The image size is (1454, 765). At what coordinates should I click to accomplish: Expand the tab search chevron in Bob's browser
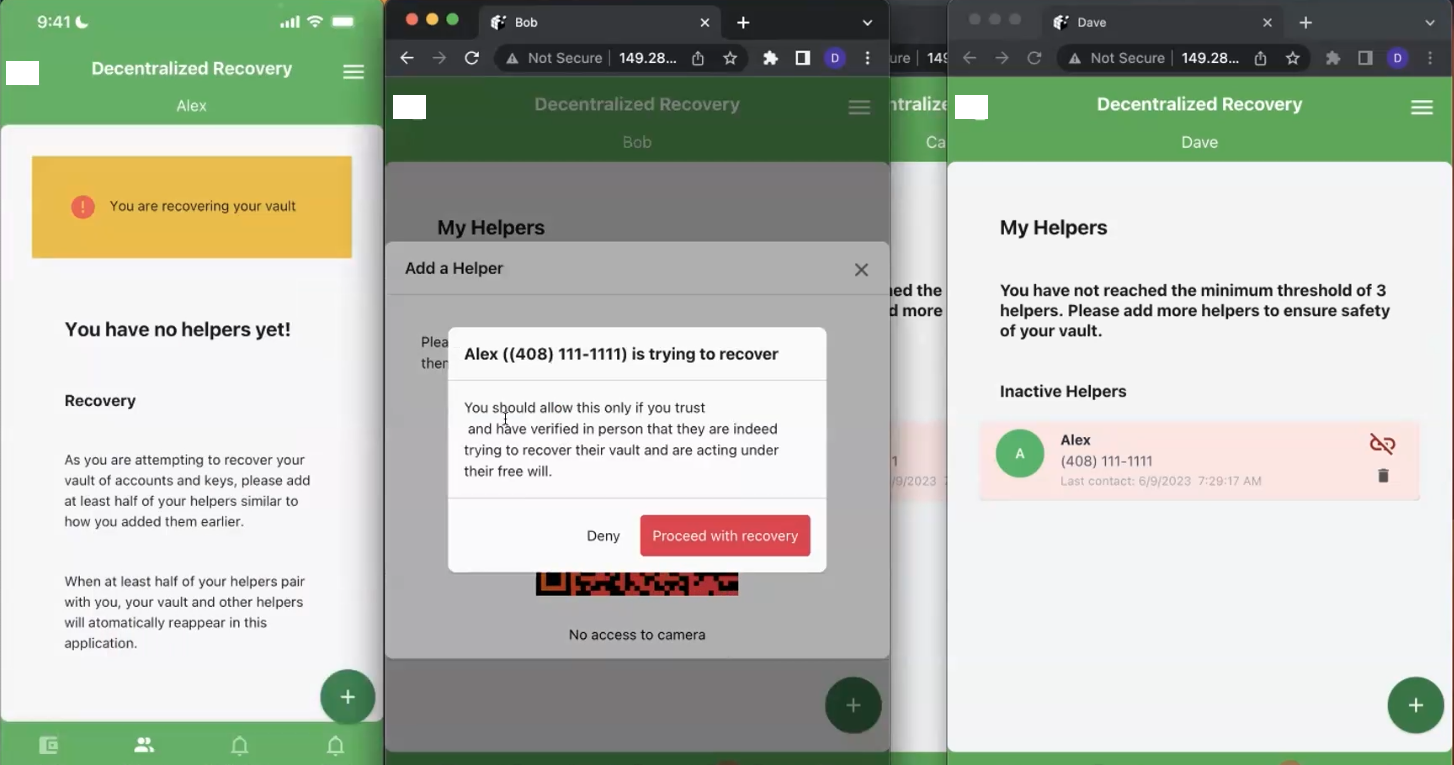pyautogui.click(x=867, y=22)
